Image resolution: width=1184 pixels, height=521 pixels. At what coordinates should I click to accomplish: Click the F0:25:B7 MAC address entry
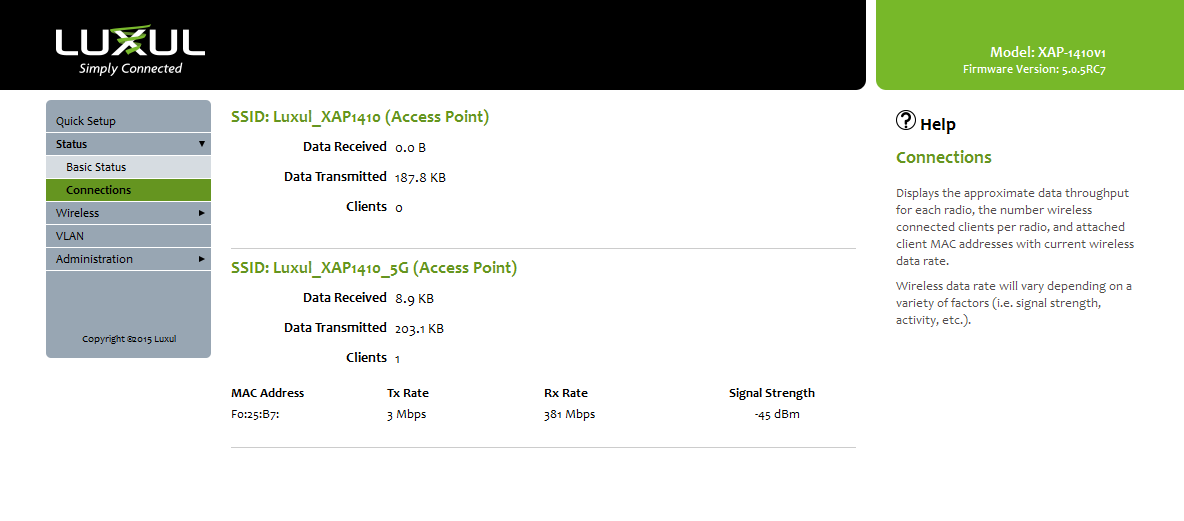click(254, 414)
